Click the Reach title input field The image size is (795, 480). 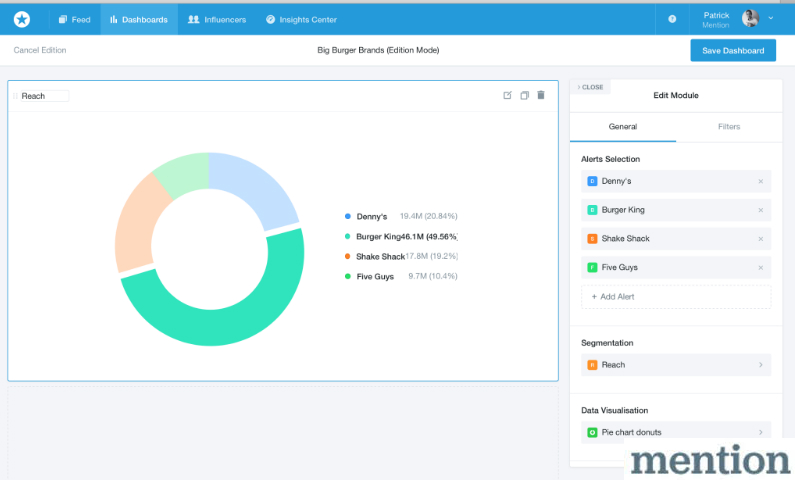pyautogui.click(x=43, y=96)
